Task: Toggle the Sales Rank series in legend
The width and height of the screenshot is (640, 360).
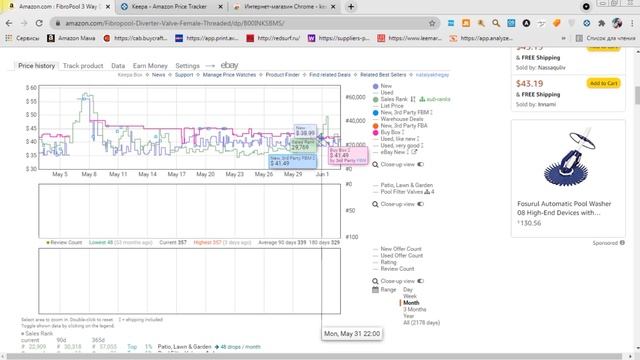Action: pyautogui.click(x=390, y=99)
